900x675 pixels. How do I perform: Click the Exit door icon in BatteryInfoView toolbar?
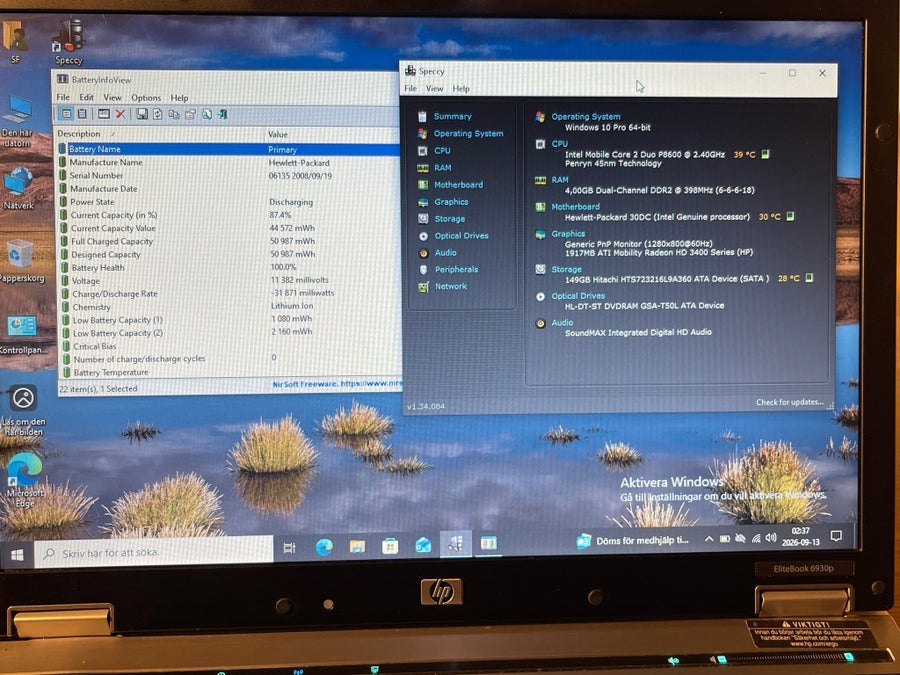(222, 114)
